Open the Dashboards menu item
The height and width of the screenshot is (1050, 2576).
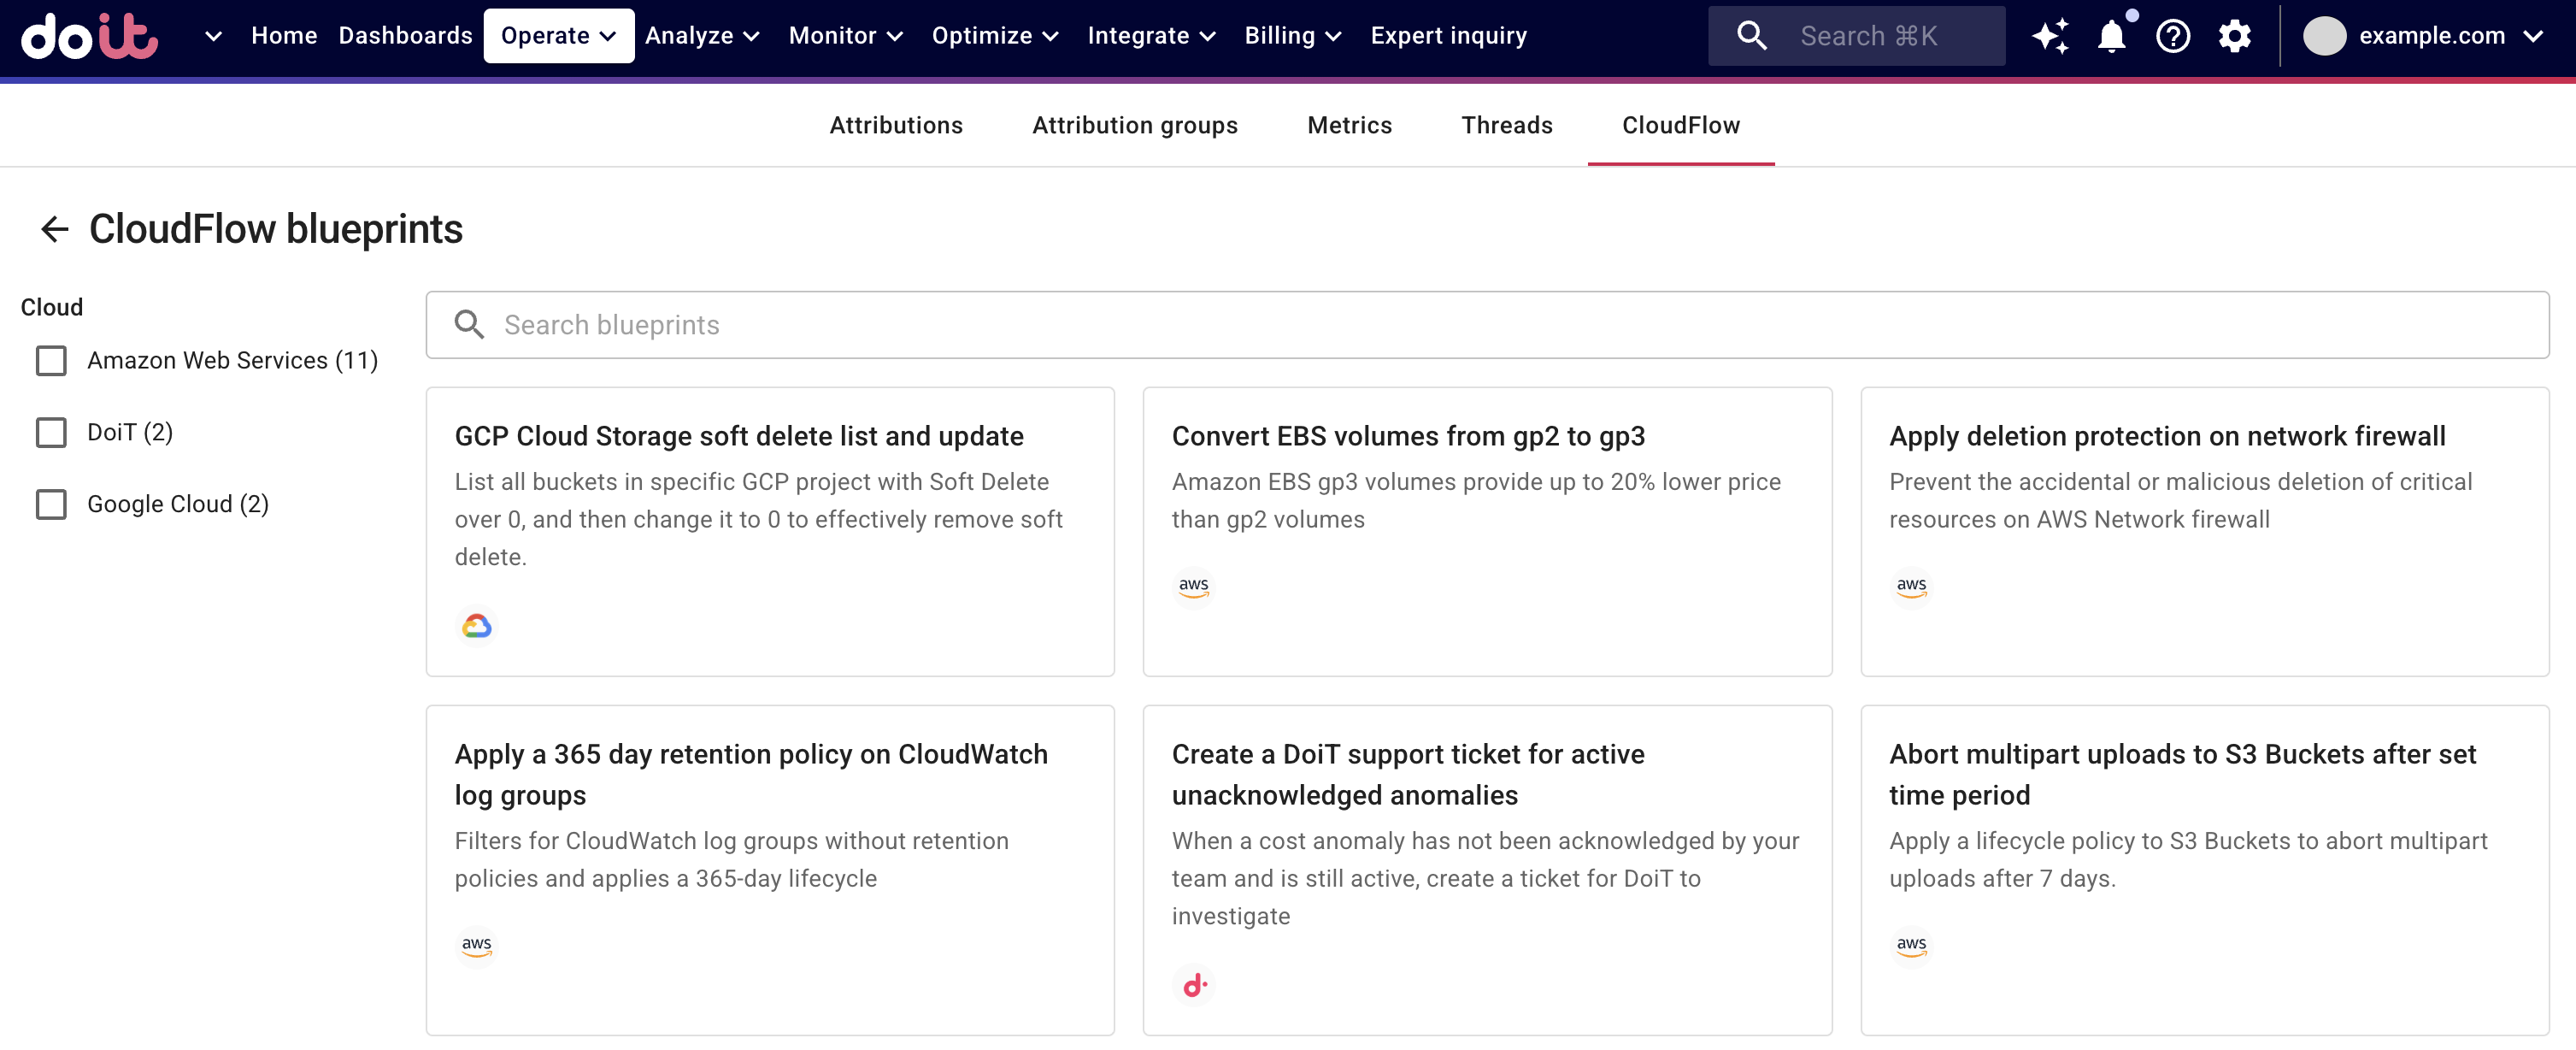pos(405,36)
